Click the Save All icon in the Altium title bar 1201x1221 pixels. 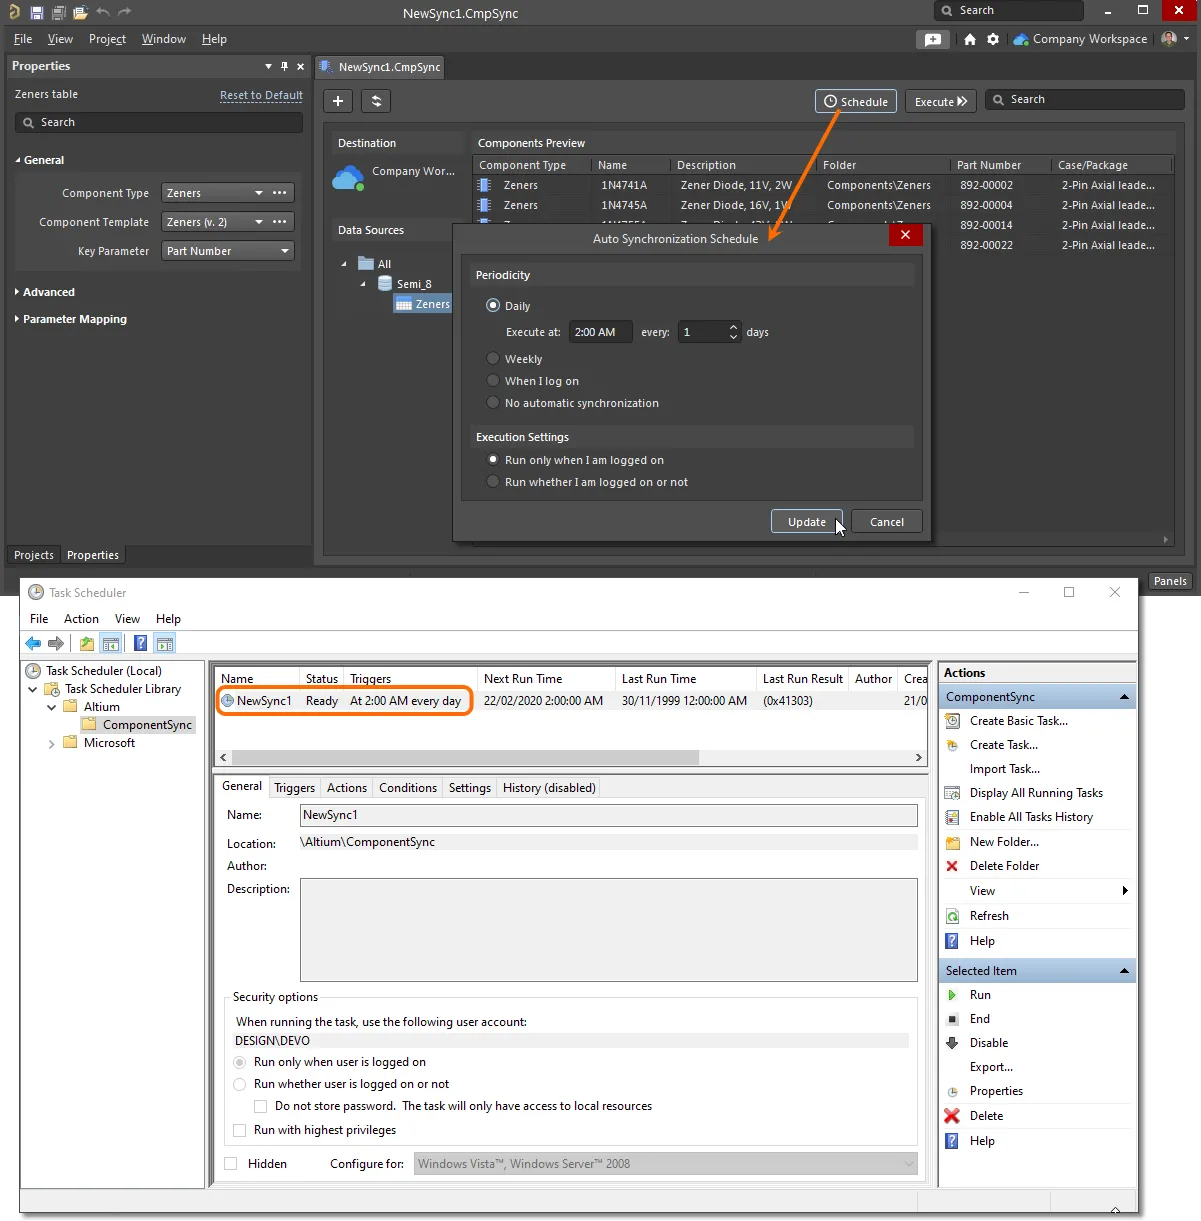click(x=58, y=12)
